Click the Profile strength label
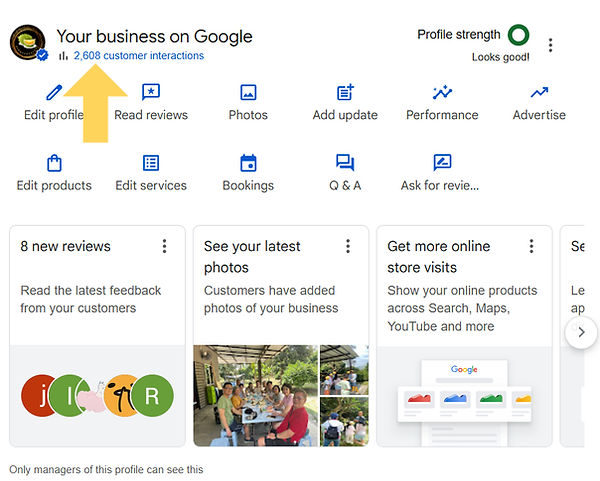Screen dimensions: 600x481 [459, 34]
